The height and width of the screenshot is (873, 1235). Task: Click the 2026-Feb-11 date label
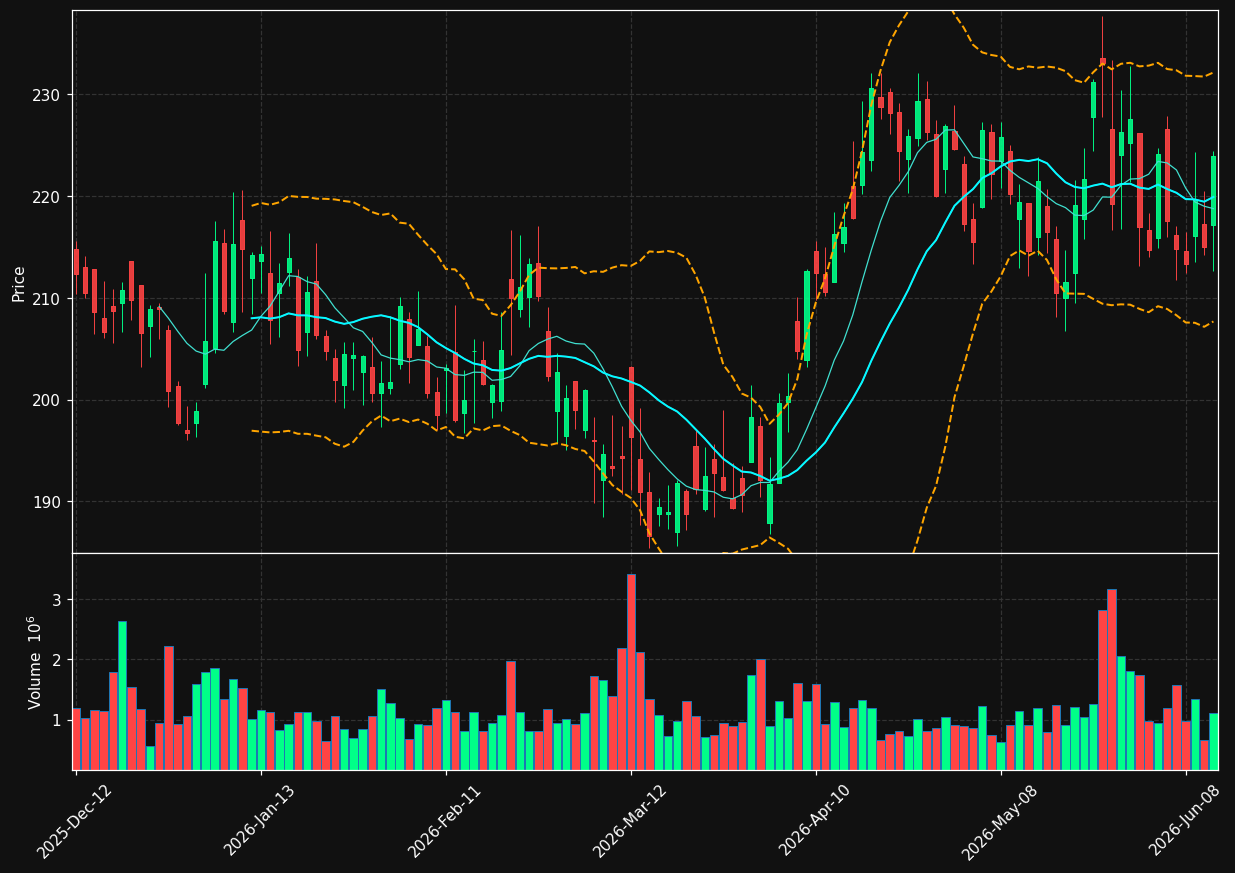(445, 821)
